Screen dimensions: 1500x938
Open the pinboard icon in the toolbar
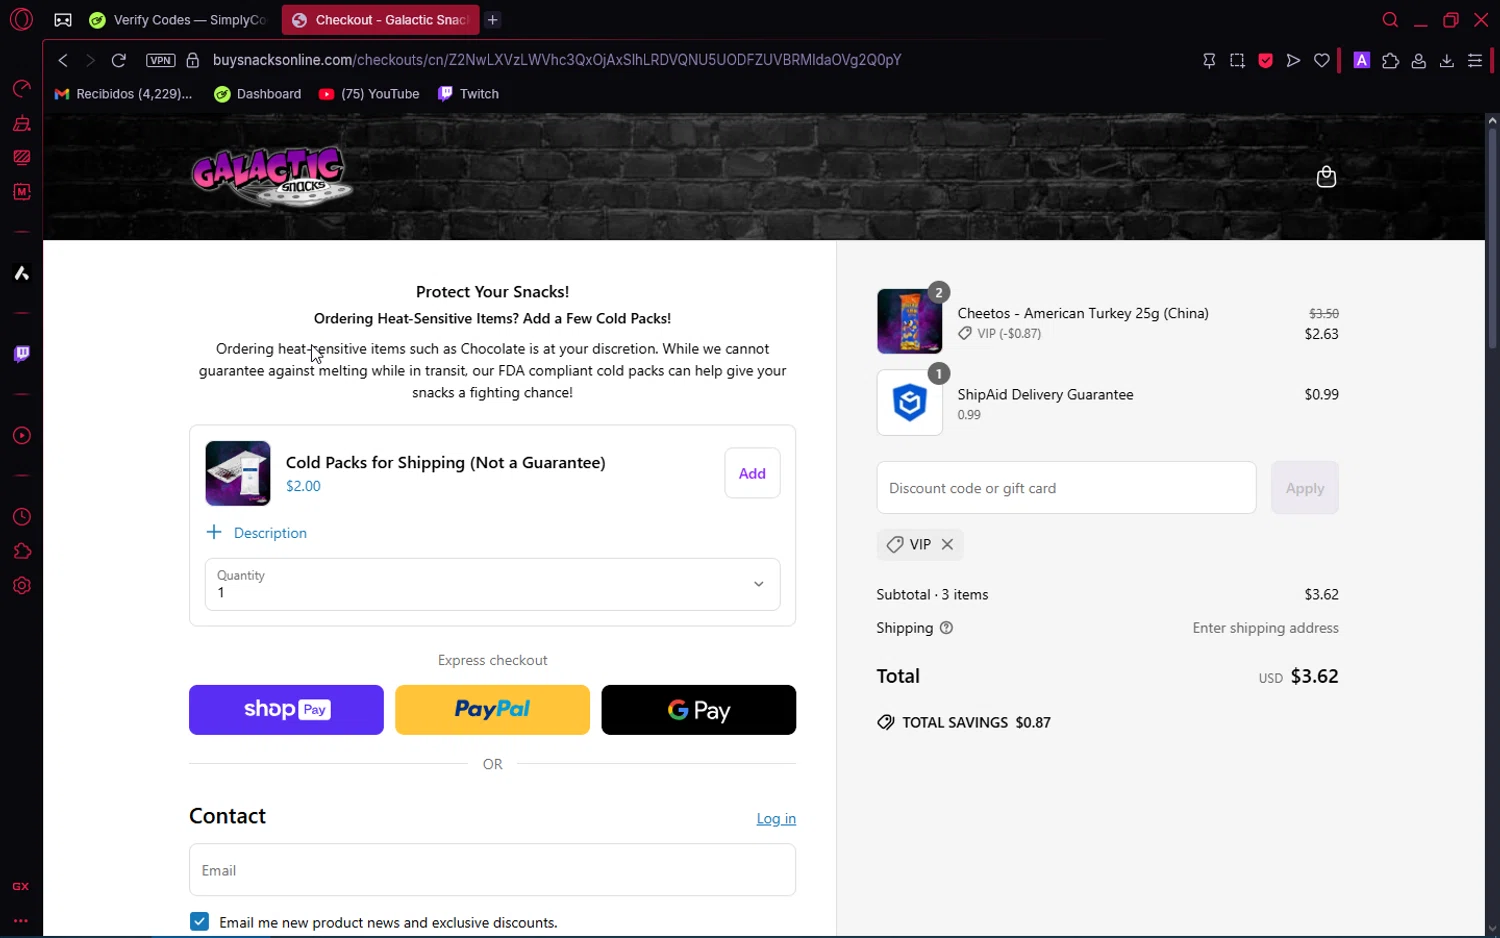tap(1209, 61)
